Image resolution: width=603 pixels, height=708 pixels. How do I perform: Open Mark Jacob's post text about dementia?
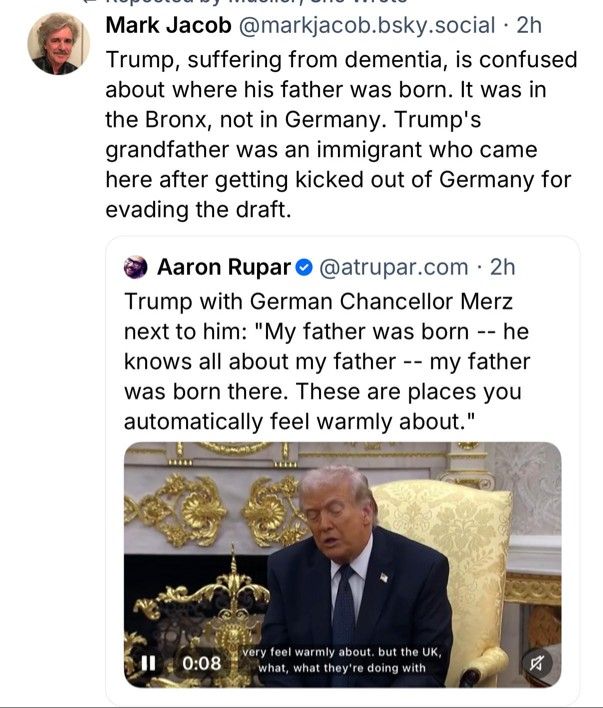pos(341,135)
